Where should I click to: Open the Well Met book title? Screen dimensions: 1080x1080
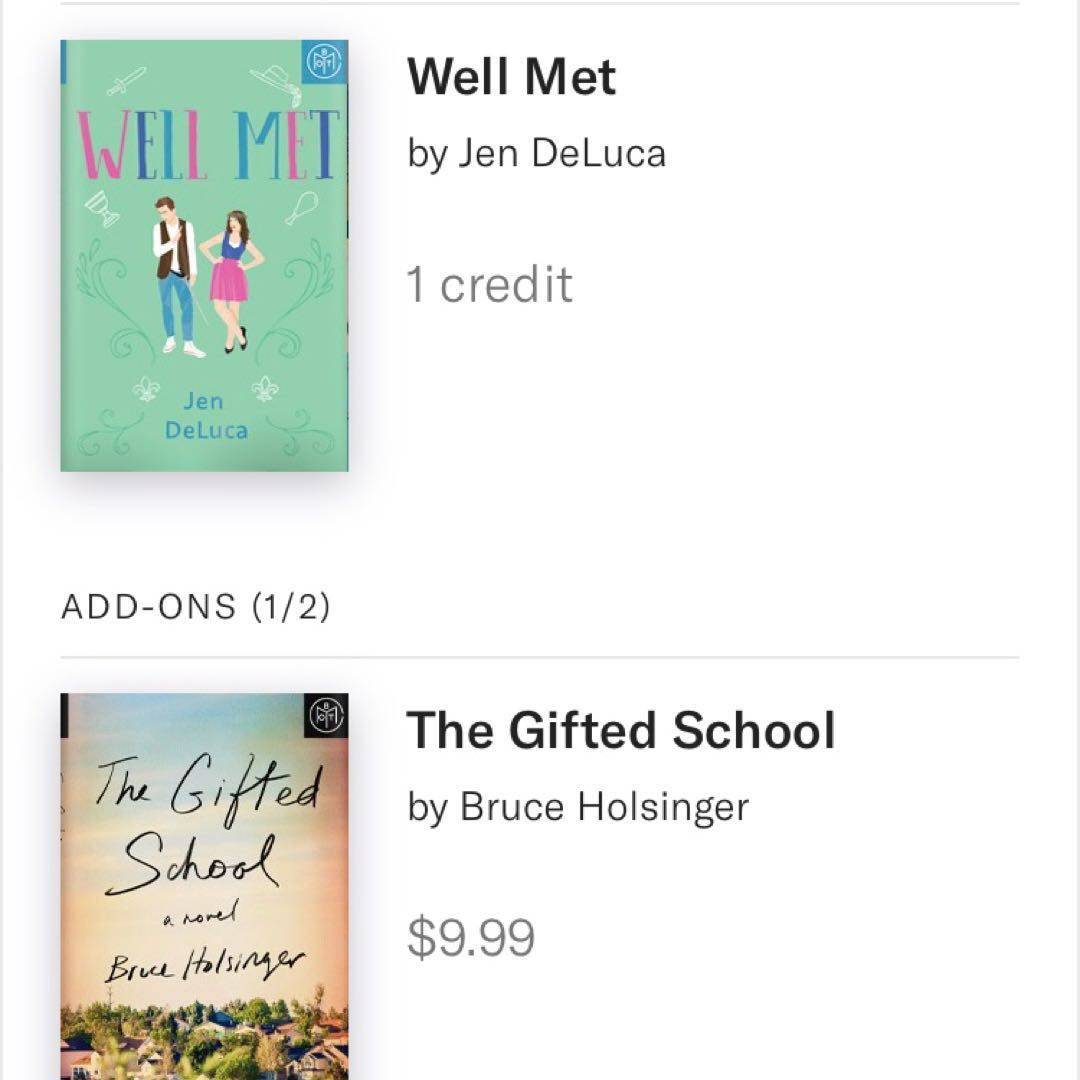(x=511, y=77)
